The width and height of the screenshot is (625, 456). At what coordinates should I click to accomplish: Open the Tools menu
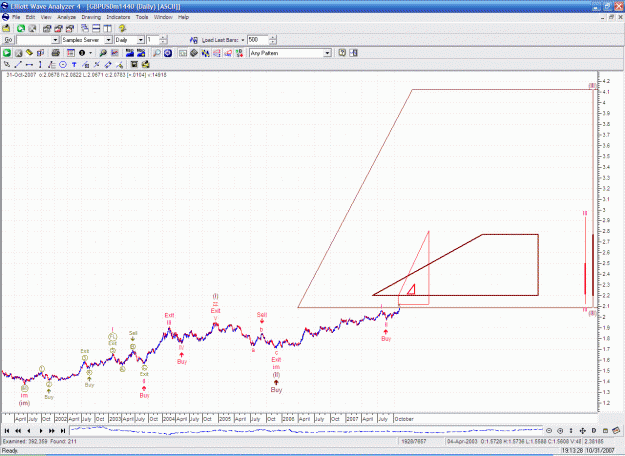pyautogui.click(x=142, y=17)
